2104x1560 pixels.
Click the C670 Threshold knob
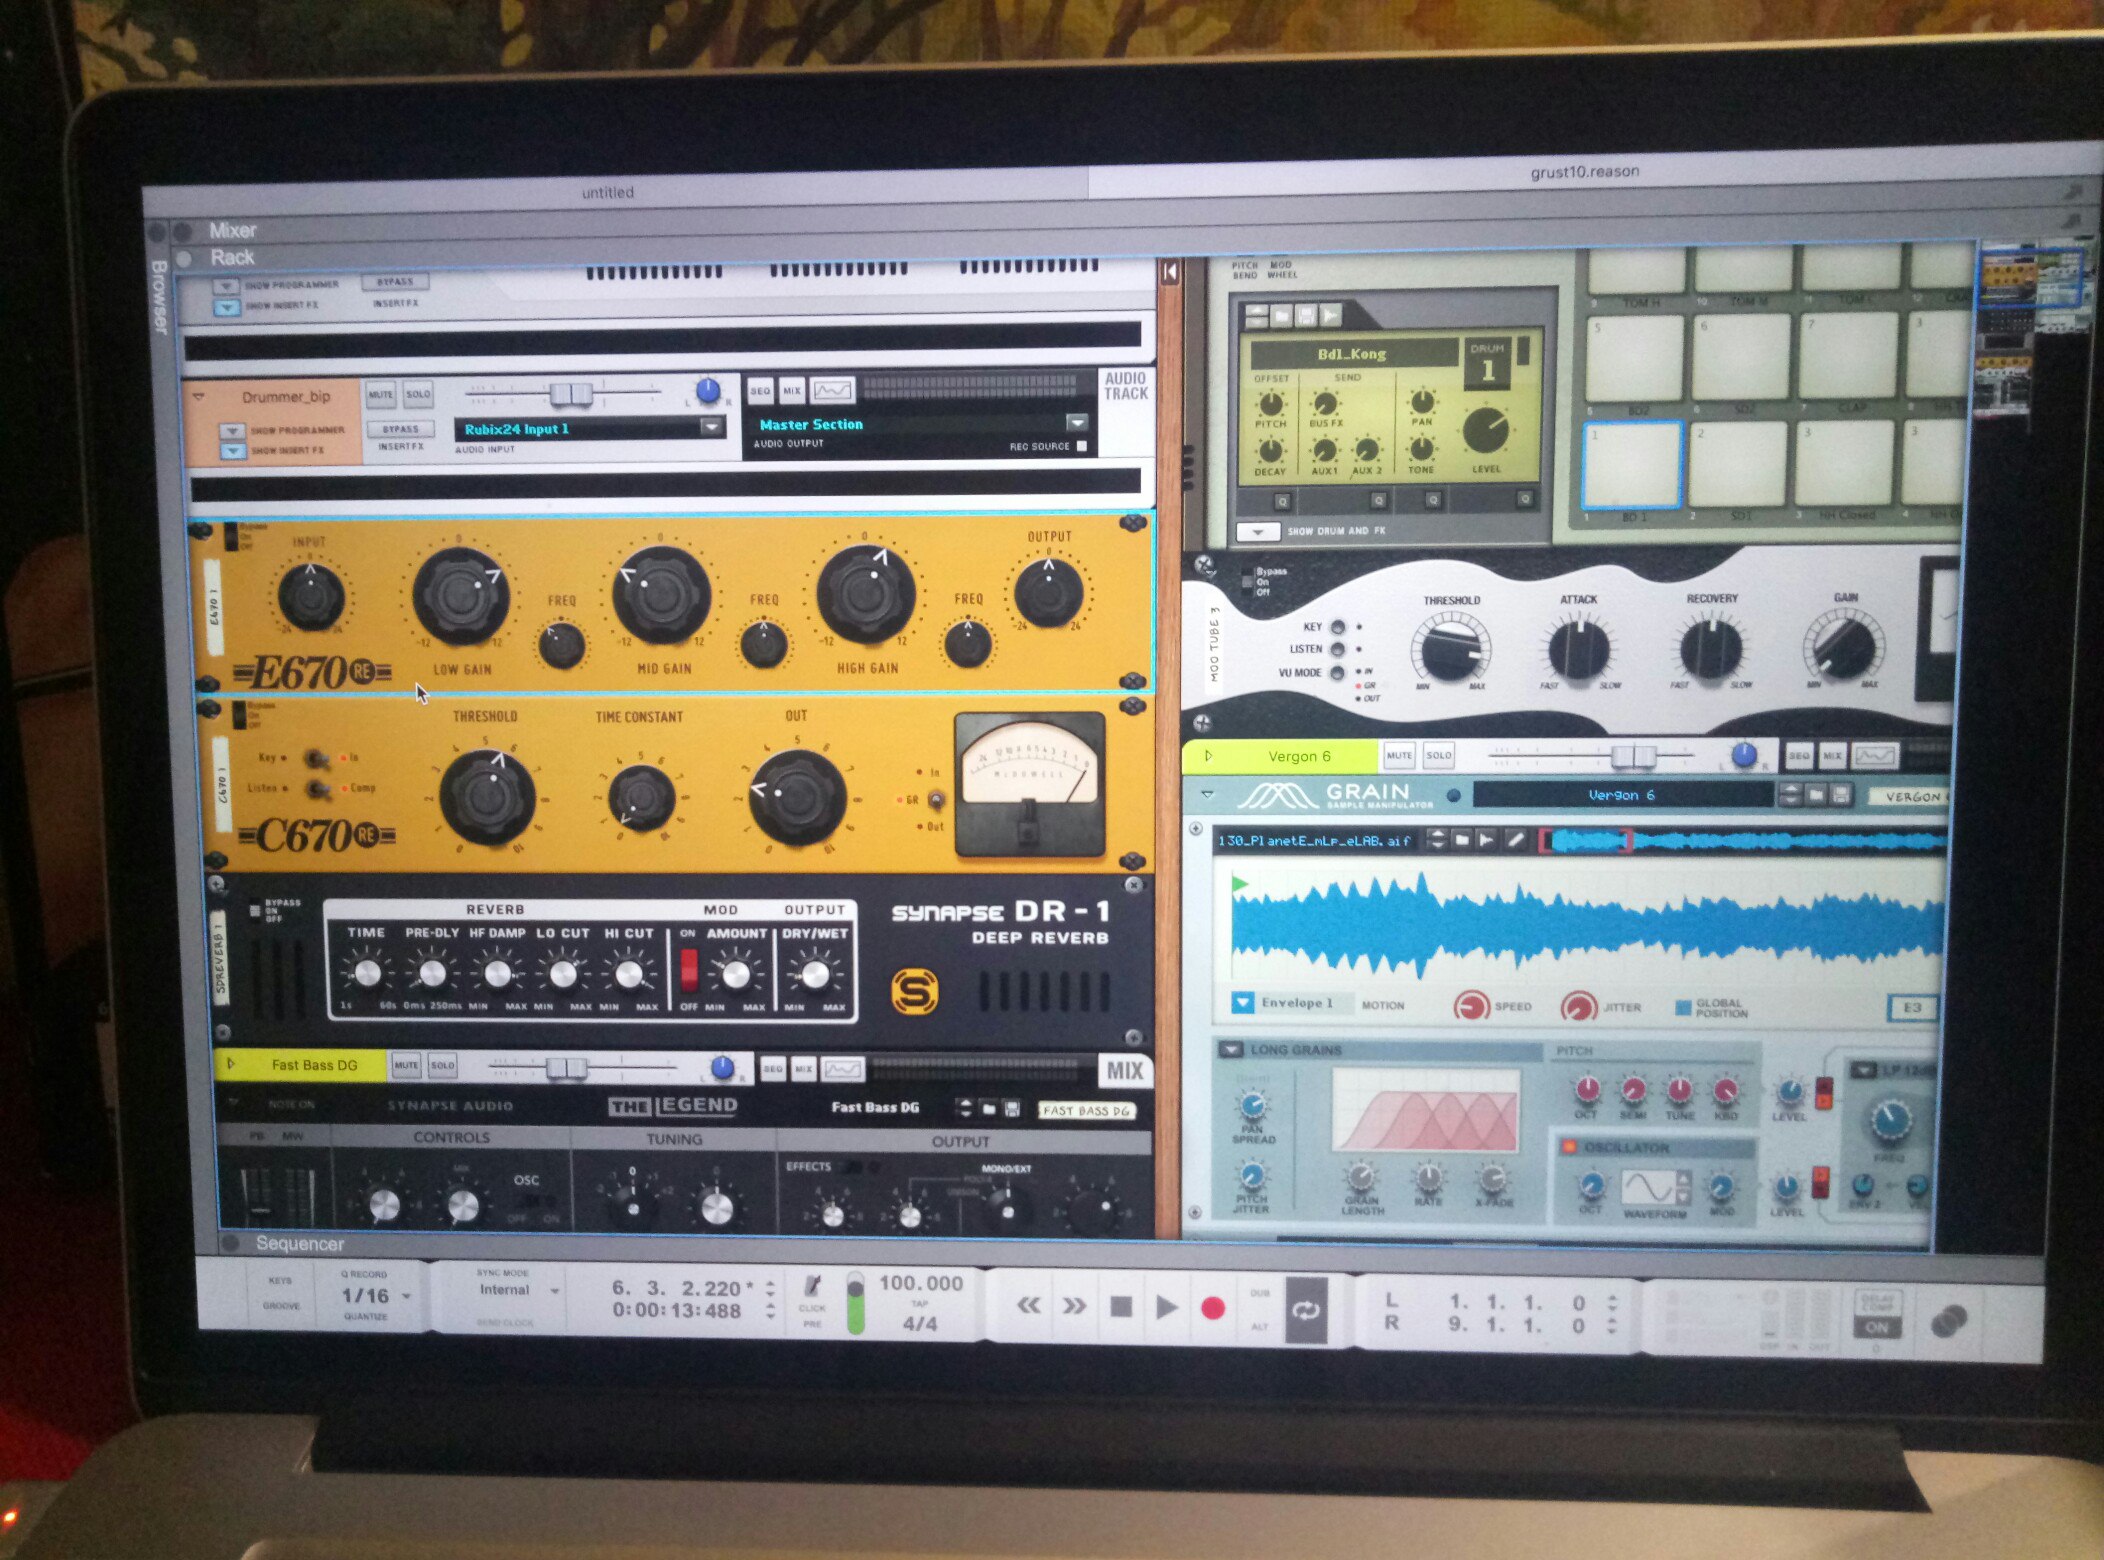pyautogui.click(x=487, y=796)
